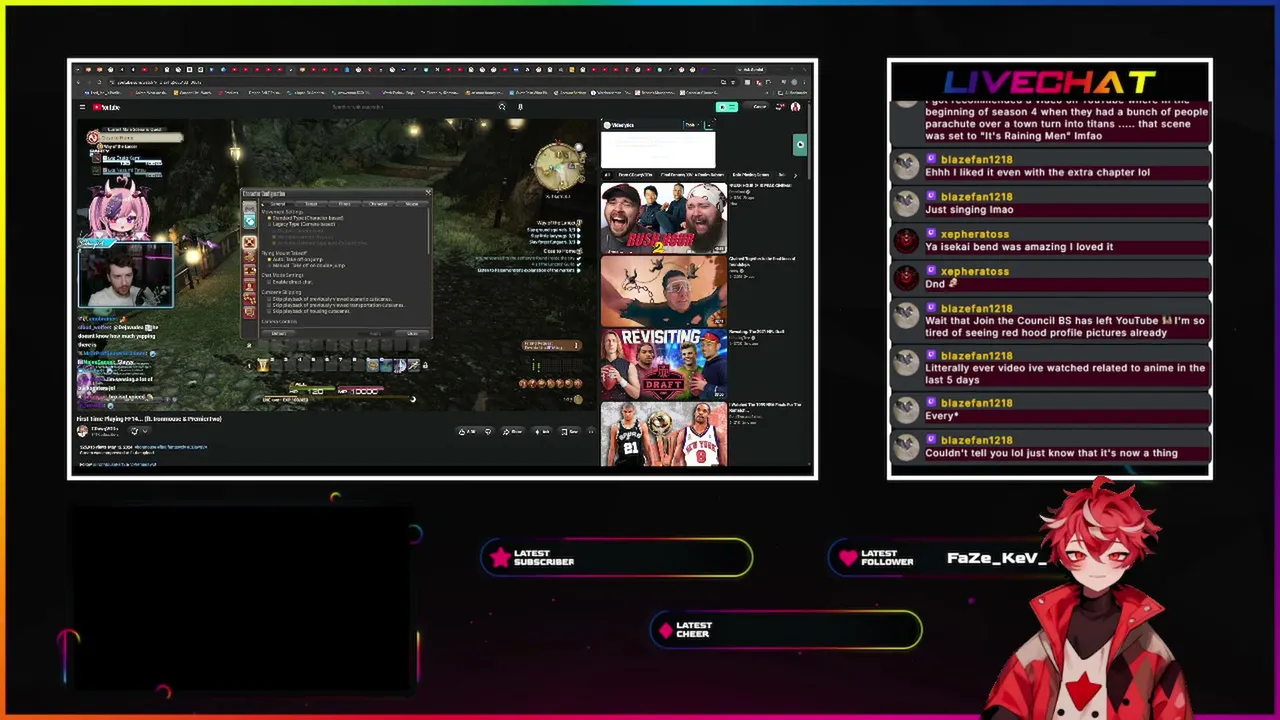Select Manual take off on double jump
Image resolution: width=1280 pixels, height=720 pixels.
[x=307, y=265]
